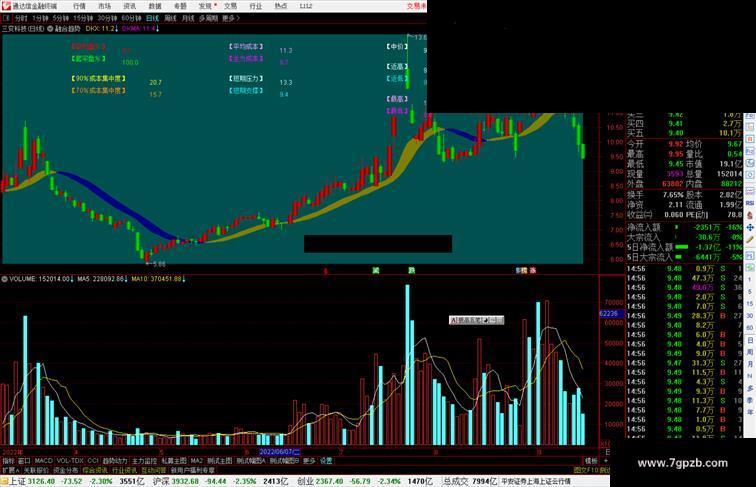
Task: Open the 资金分布 tab
Action: coord(66,470)
